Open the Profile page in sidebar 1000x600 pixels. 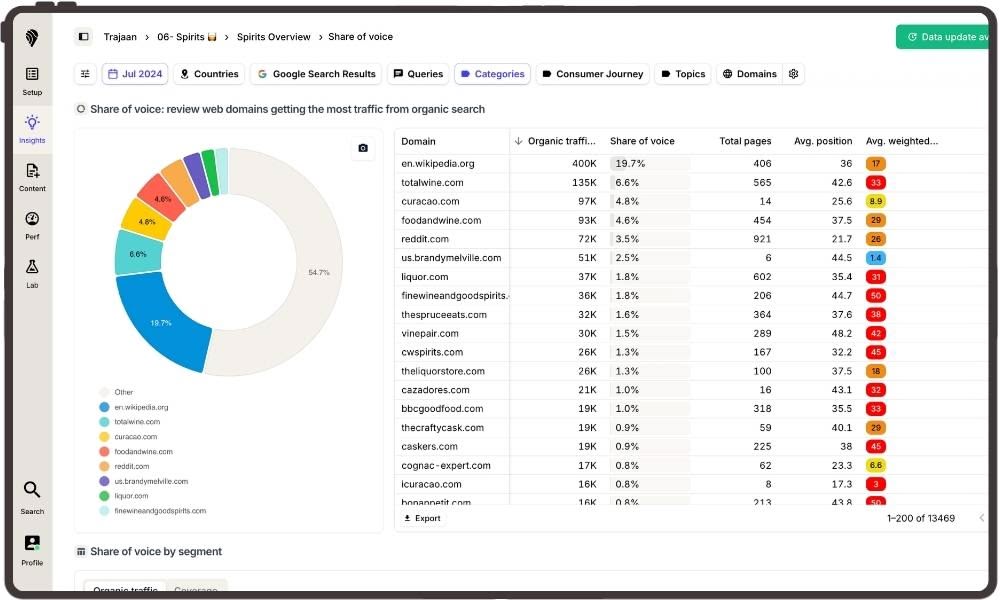tap(32, 550)
